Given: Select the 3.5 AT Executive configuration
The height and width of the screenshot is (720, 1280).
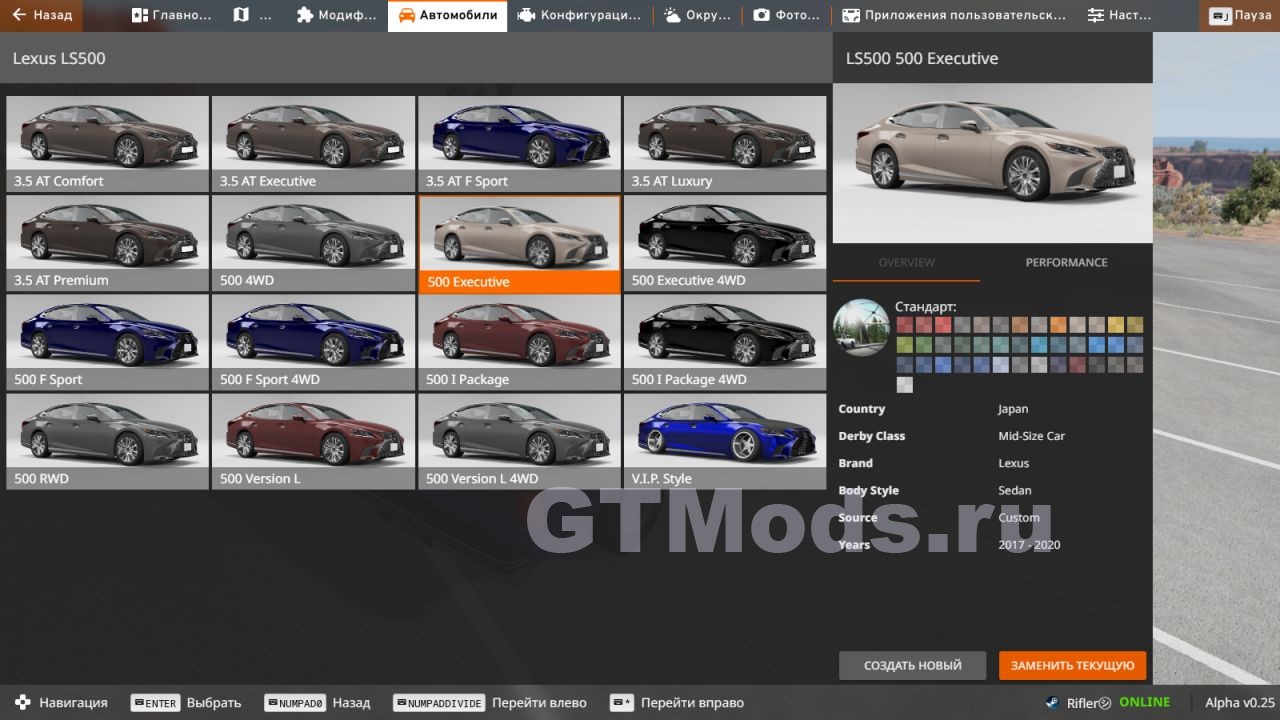Looking at the screenshot, I should [313, 143].
